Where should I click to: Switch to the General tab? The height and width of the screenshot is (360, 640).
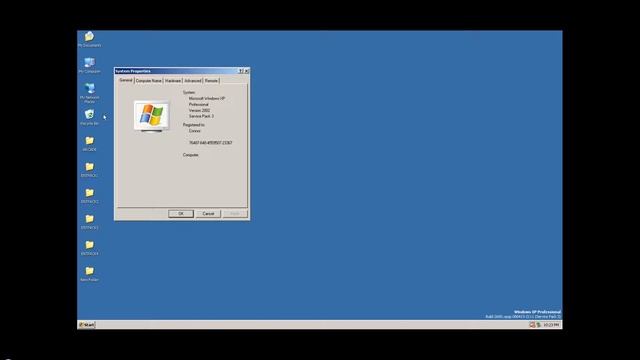click(x=126, y=80)
